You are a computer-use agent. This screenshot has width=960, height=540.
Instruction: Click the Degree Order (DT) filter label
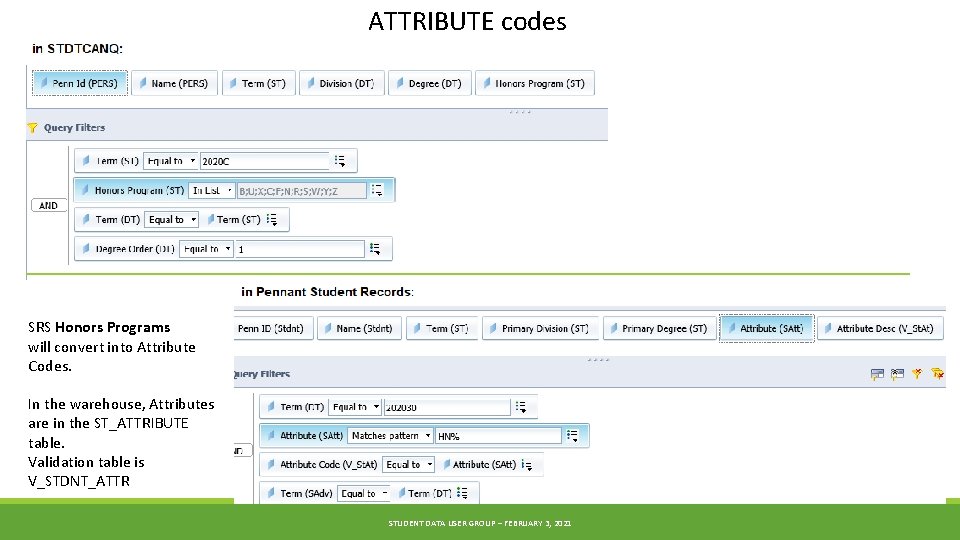coord(135,249)
